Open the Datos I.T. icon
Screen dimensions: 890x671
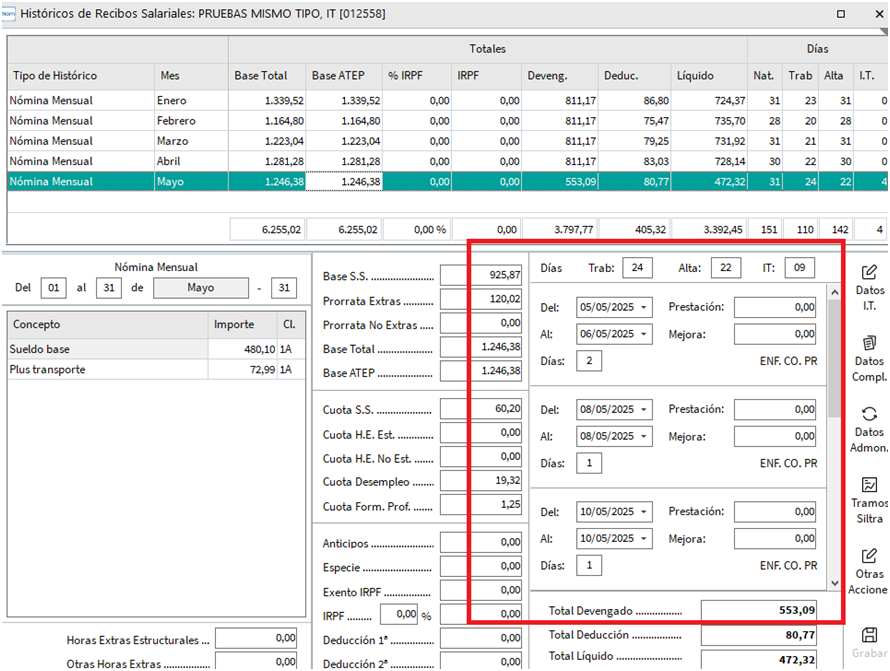click(869, 272)
